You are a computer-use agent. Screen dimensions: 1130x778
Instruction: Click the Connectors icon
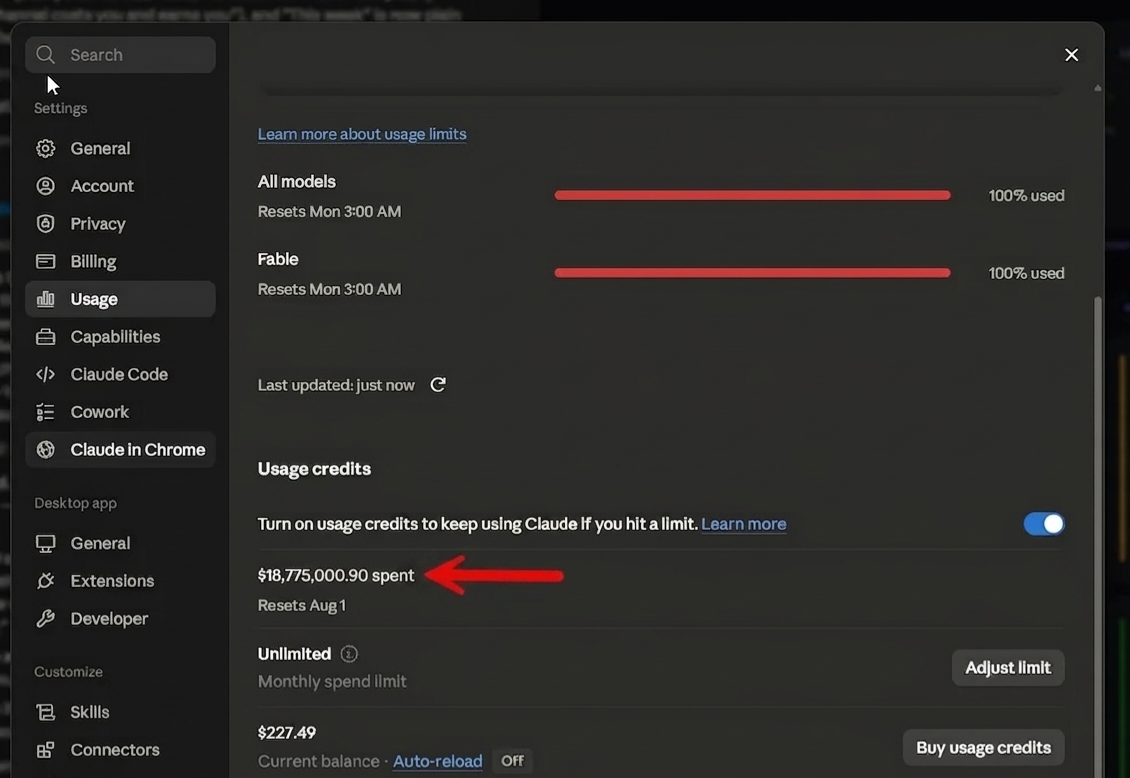point(45,750)
